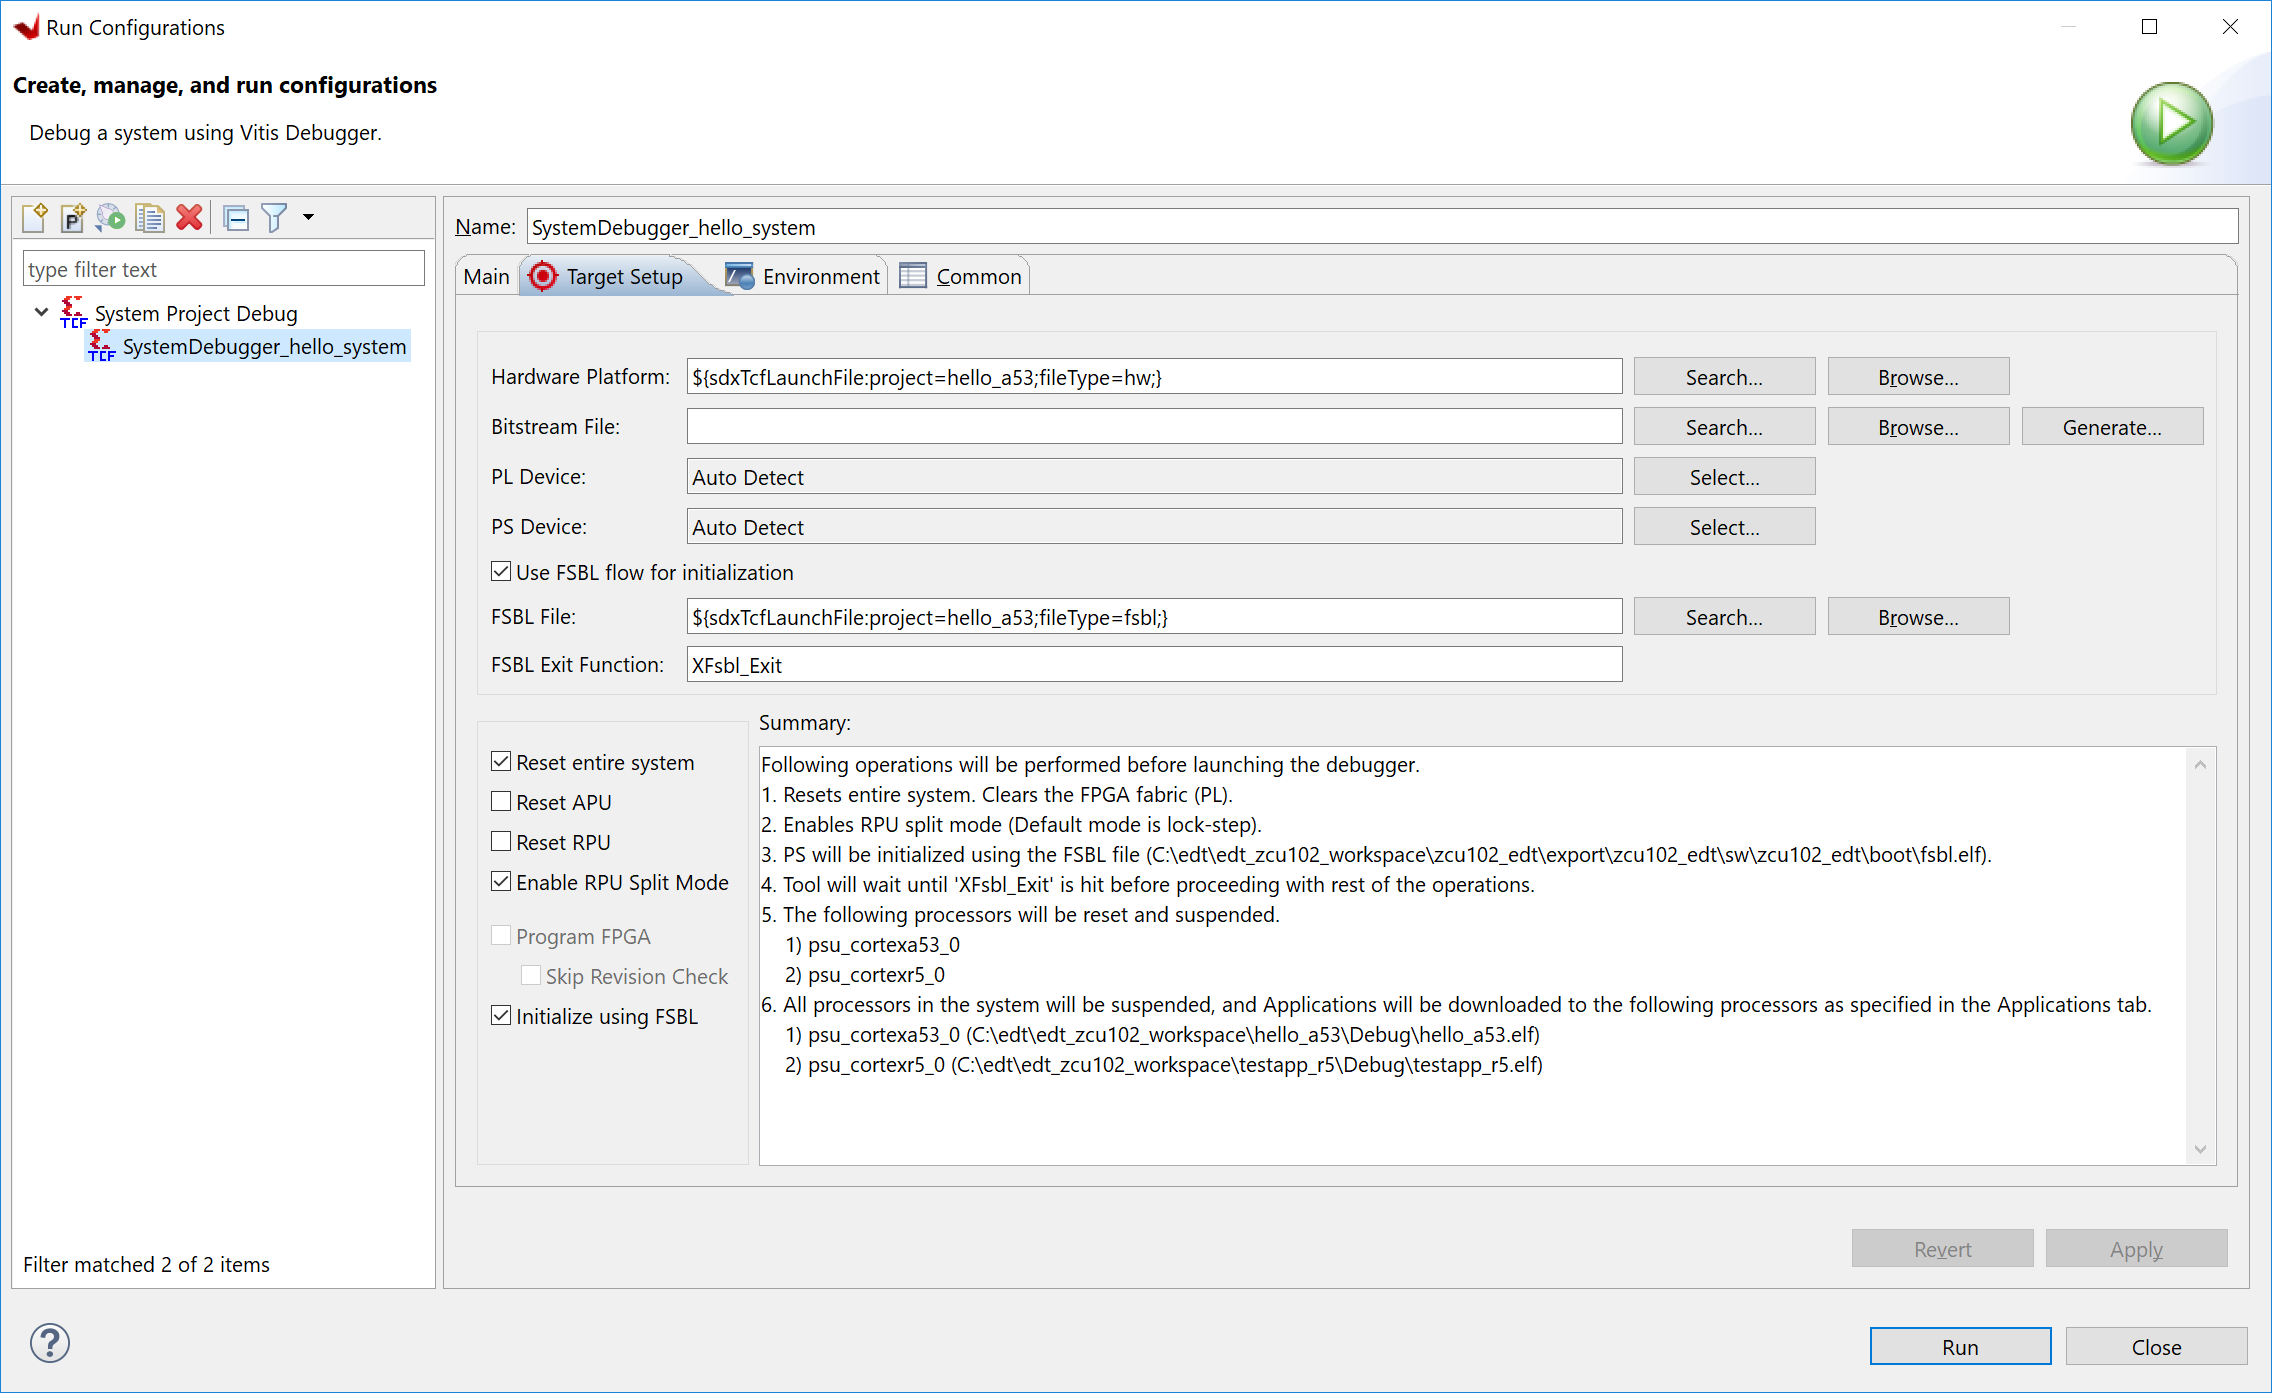The width and height of the screenshot is (2272, 1393).
Task: Click the Environment tab's monitor icon
Action: pos(739,276)
